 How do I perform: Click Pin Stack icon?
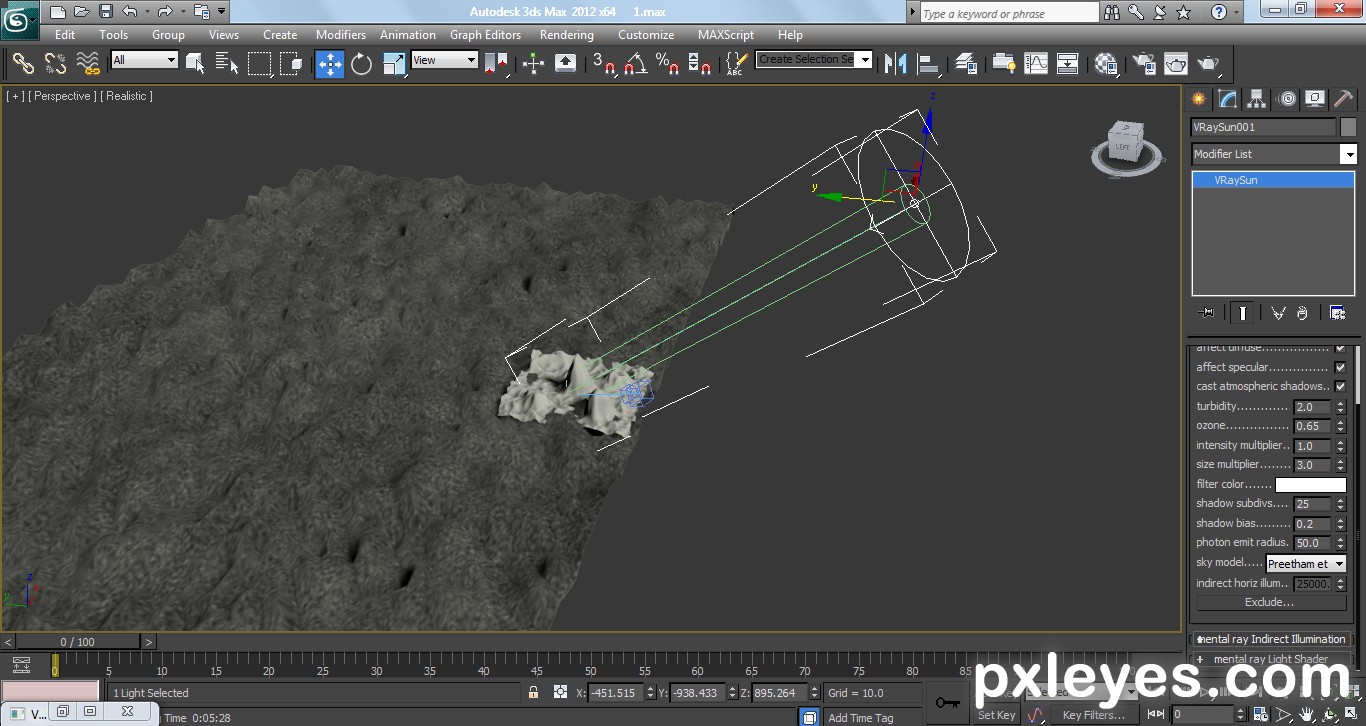[x=1207, y=313]
